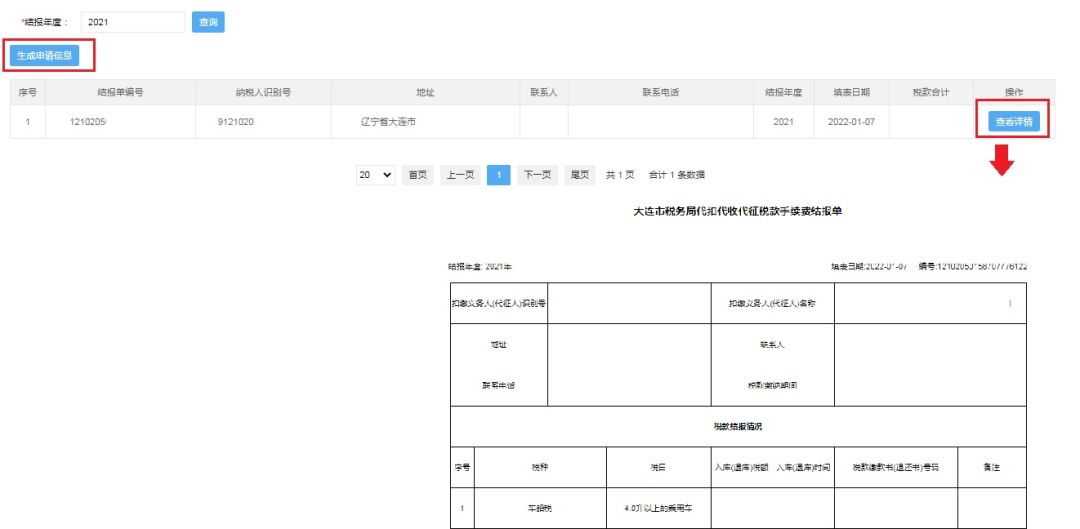Open 查看详情 for row 1
The image size is (1080, 529).
[1014, 122]
